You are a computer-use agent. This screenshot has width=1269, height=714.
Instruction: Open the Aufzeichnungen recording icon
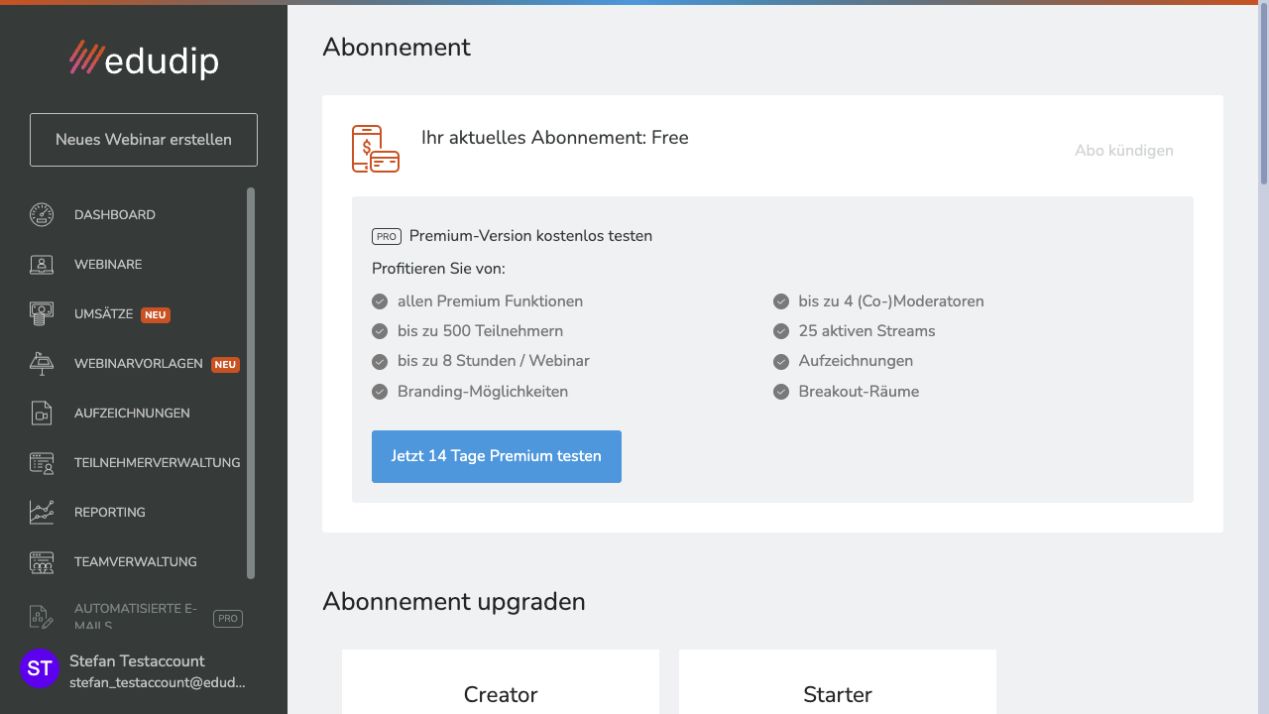(41, 413)
